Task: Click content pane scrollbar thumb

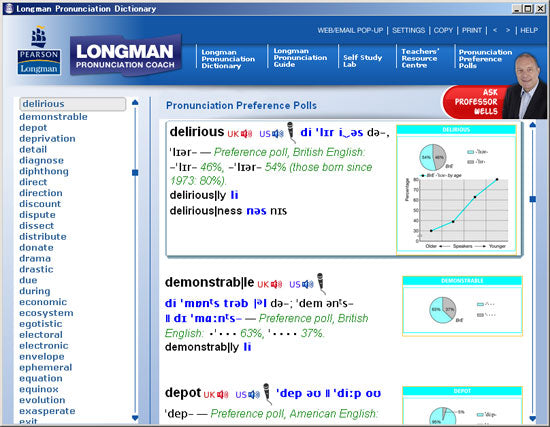Action: 532,199
